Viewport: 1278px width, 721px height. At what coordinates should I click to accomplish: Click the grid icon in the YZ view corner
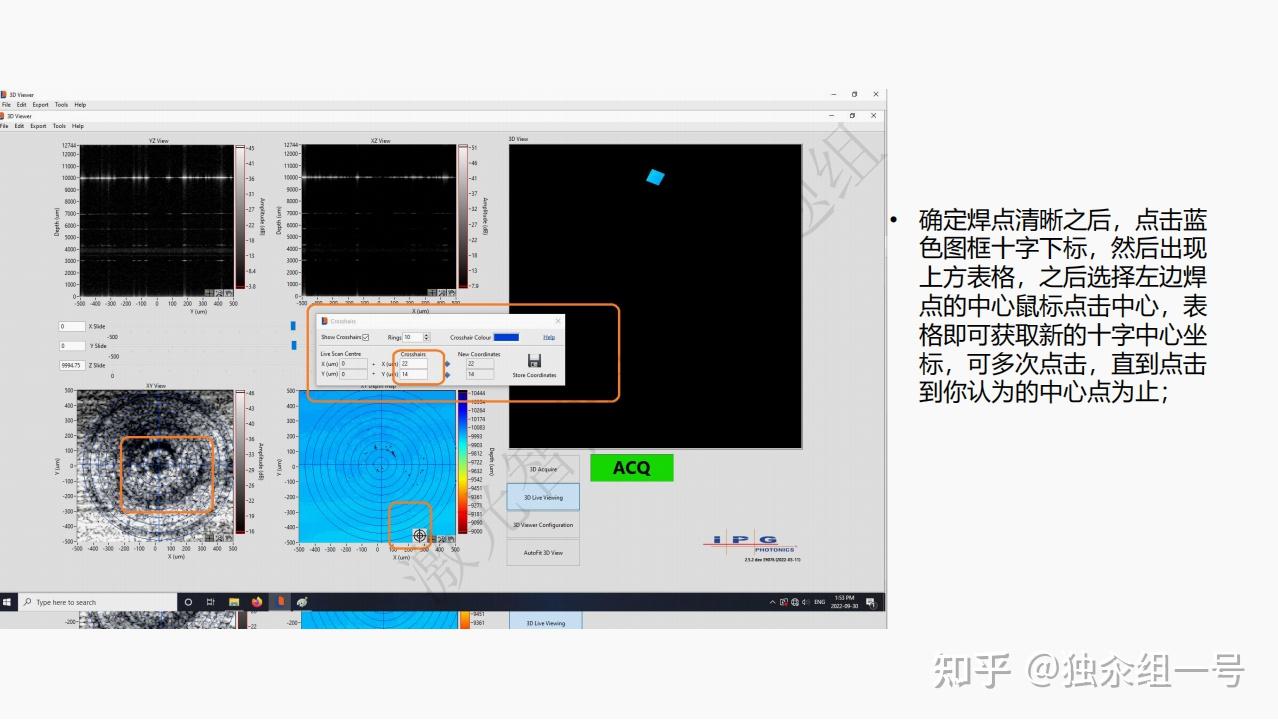pyautogui.click(x=209, y=293)
